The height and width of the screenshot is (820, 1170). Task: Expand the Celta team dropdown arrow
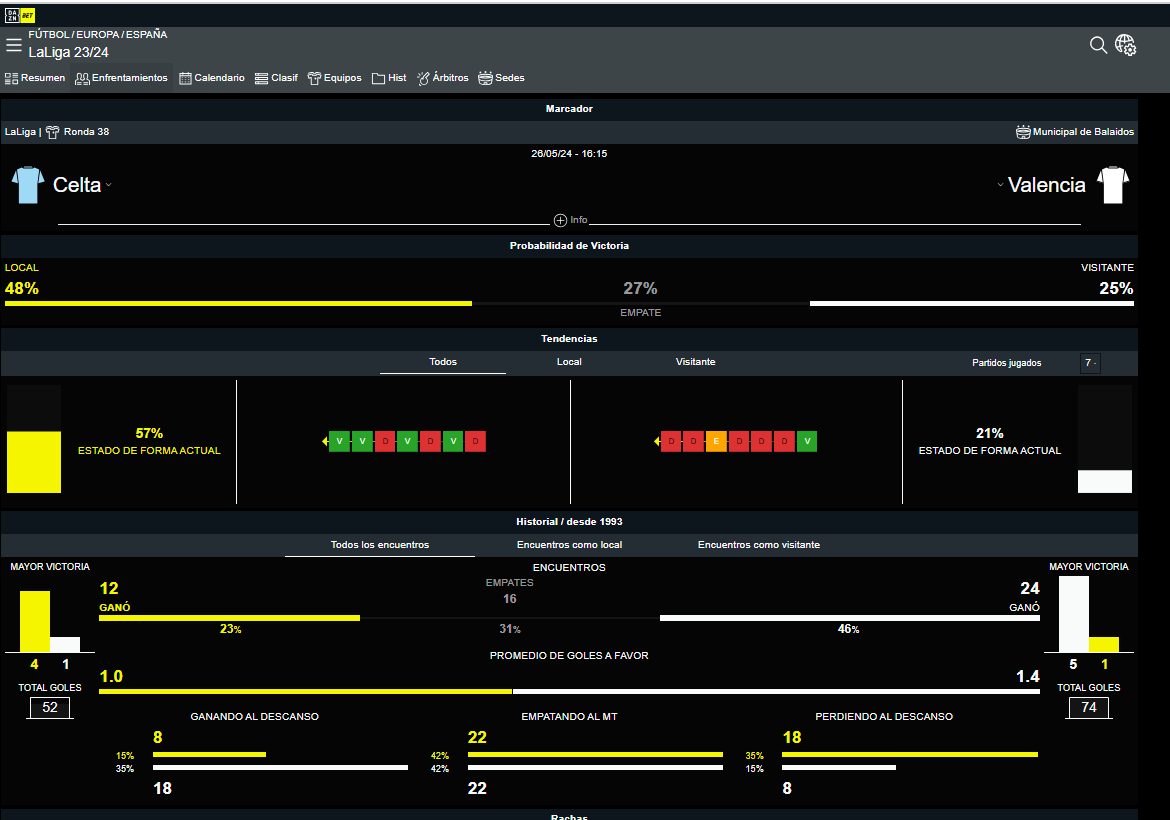pyautogui.click(x=109, y=185)
